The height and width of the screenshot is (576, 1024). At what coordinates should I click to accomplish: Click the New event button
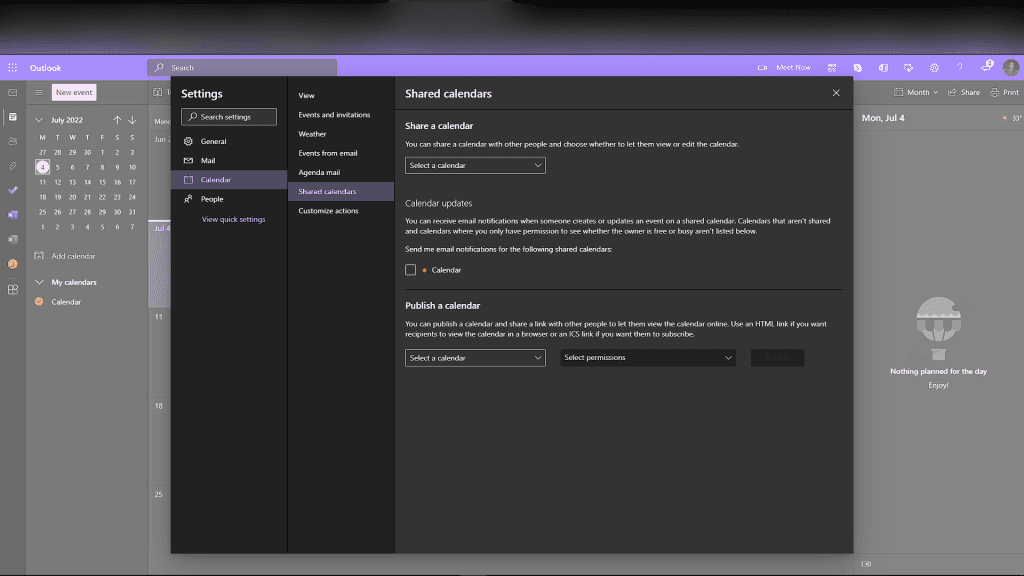(x=74, y=92)
